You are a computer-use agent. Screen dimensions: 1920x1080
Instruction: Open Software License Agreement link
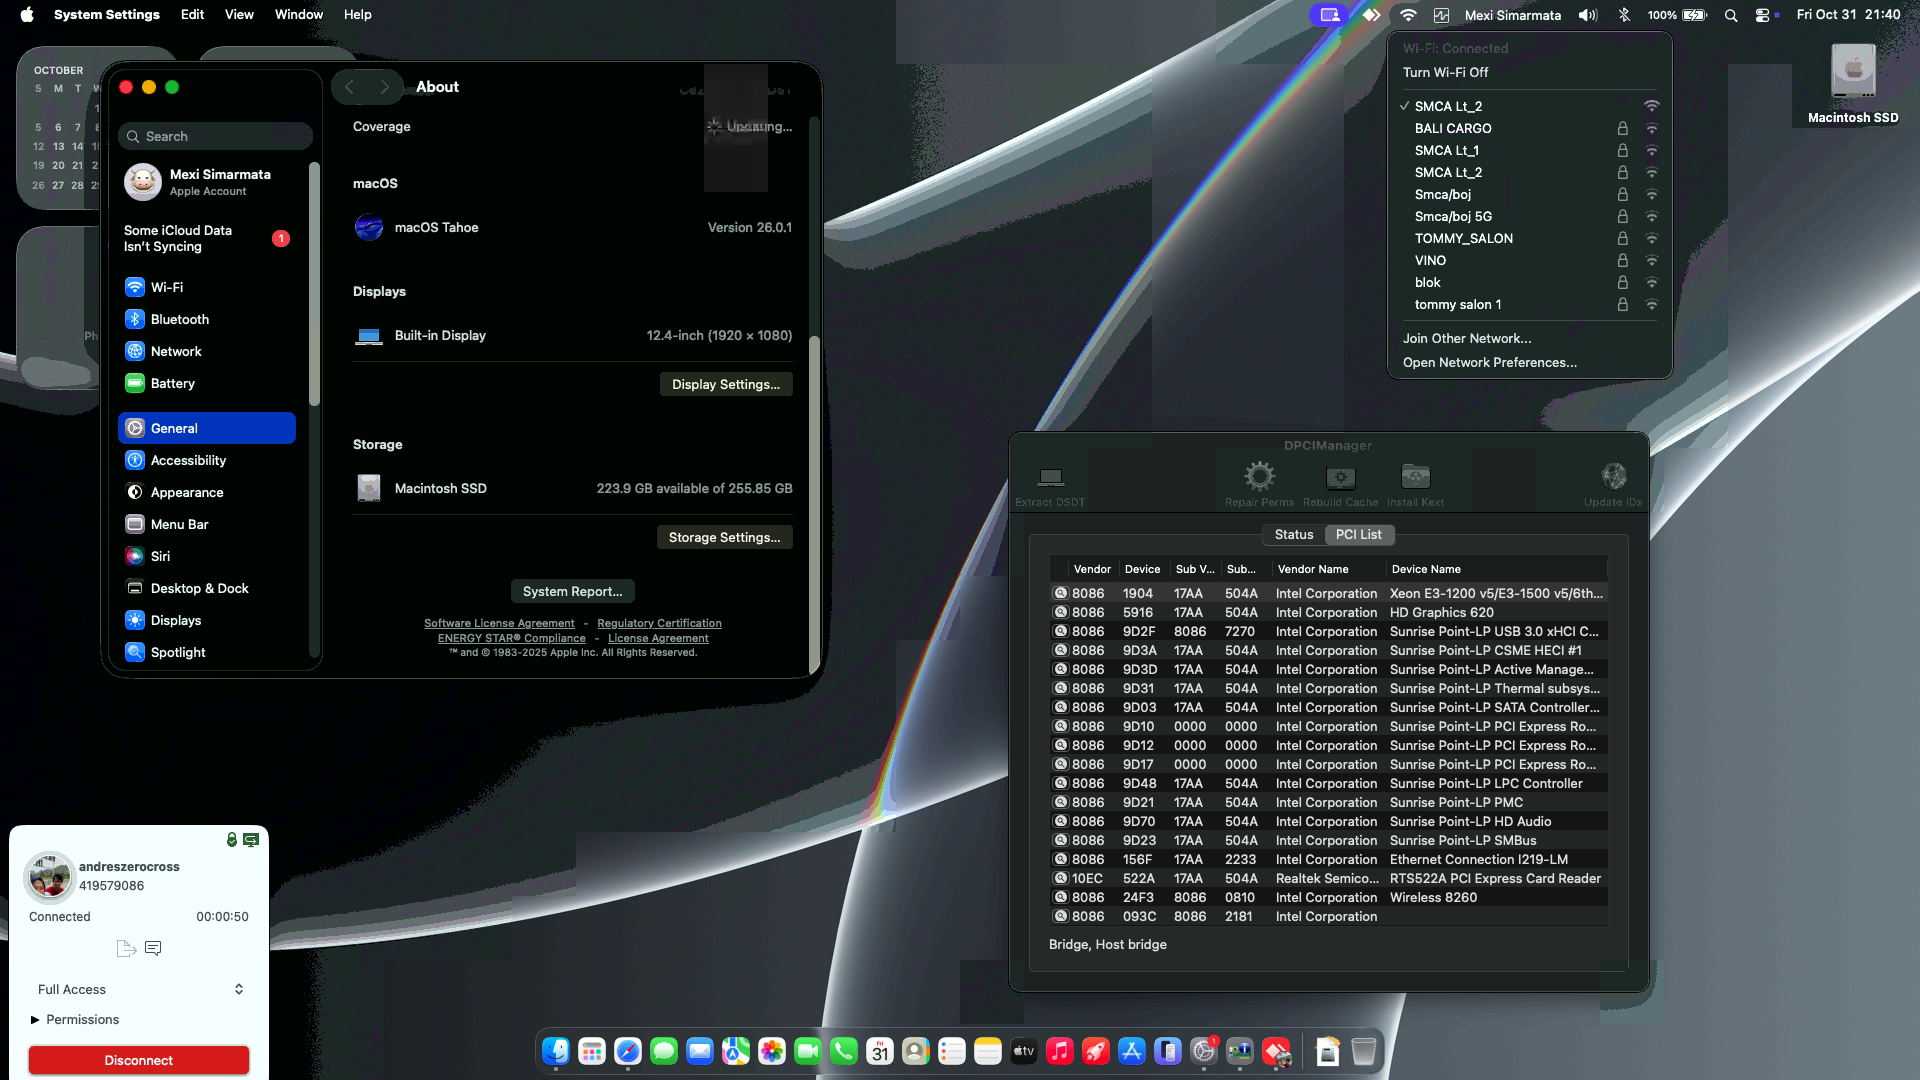[x=499, y=623]
